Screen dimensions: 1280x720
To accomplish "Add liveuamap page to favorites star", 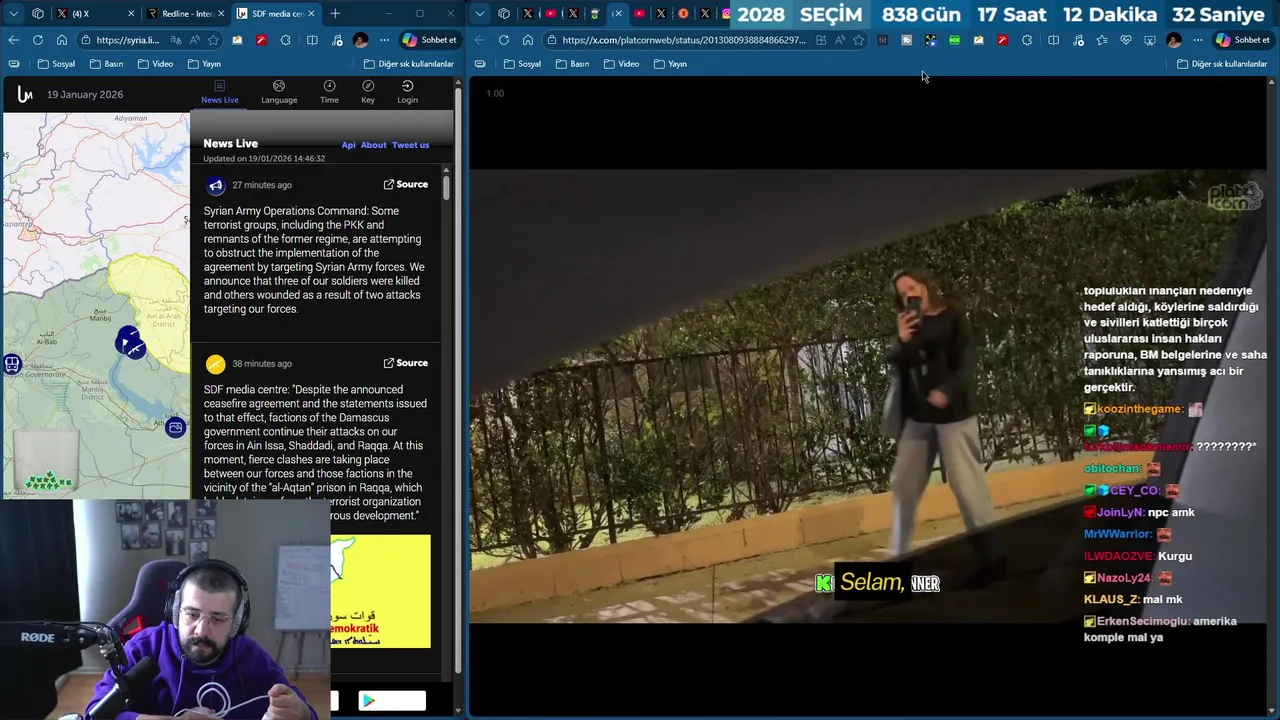I will [x=213, y=40].
